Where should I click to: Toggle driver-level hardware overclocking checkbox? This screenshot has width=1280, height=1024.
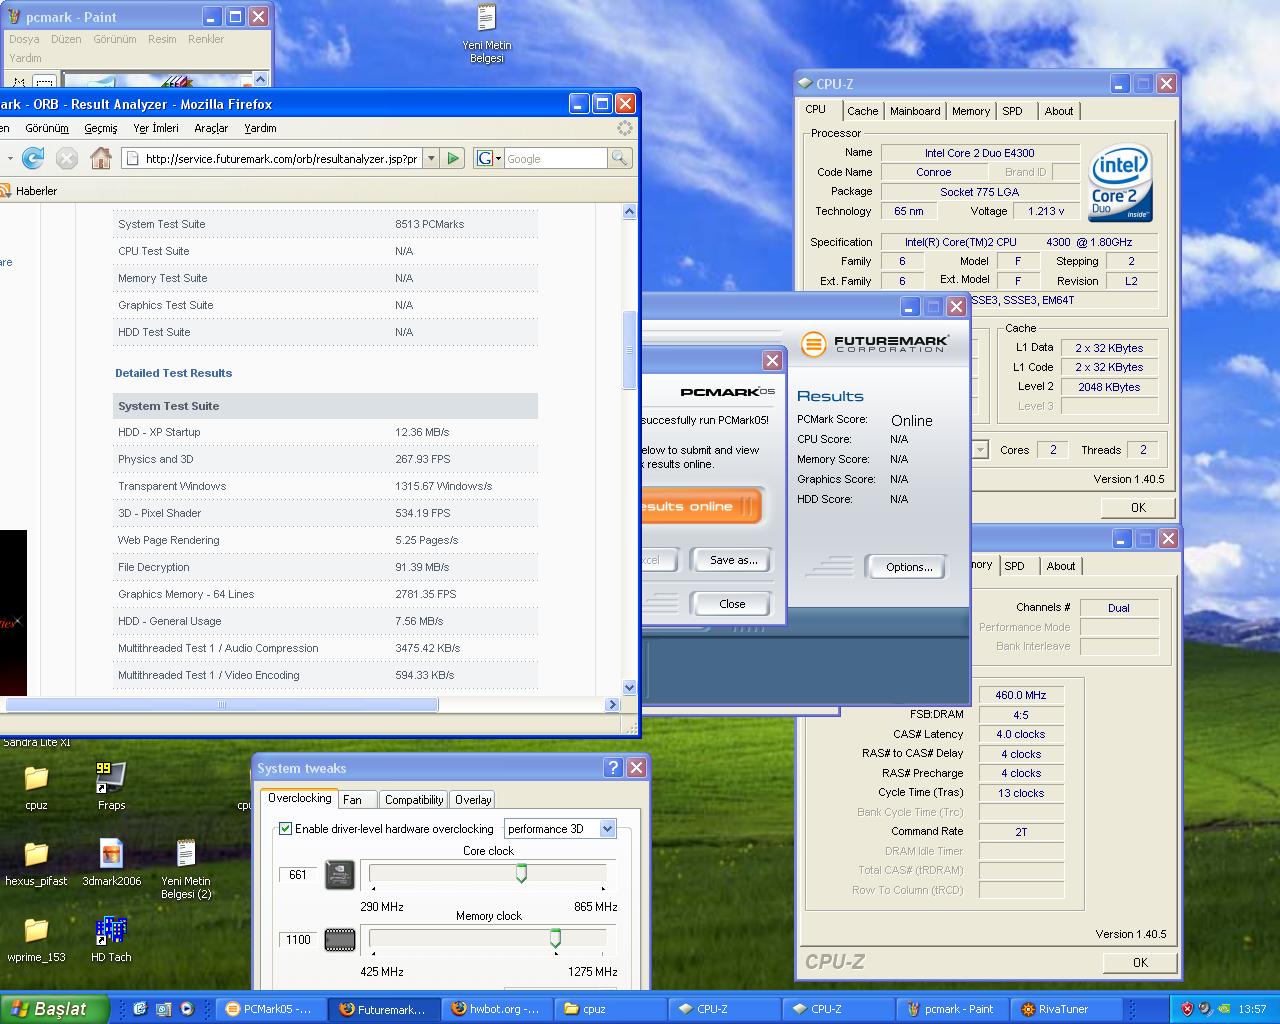[x=286, y=828]
